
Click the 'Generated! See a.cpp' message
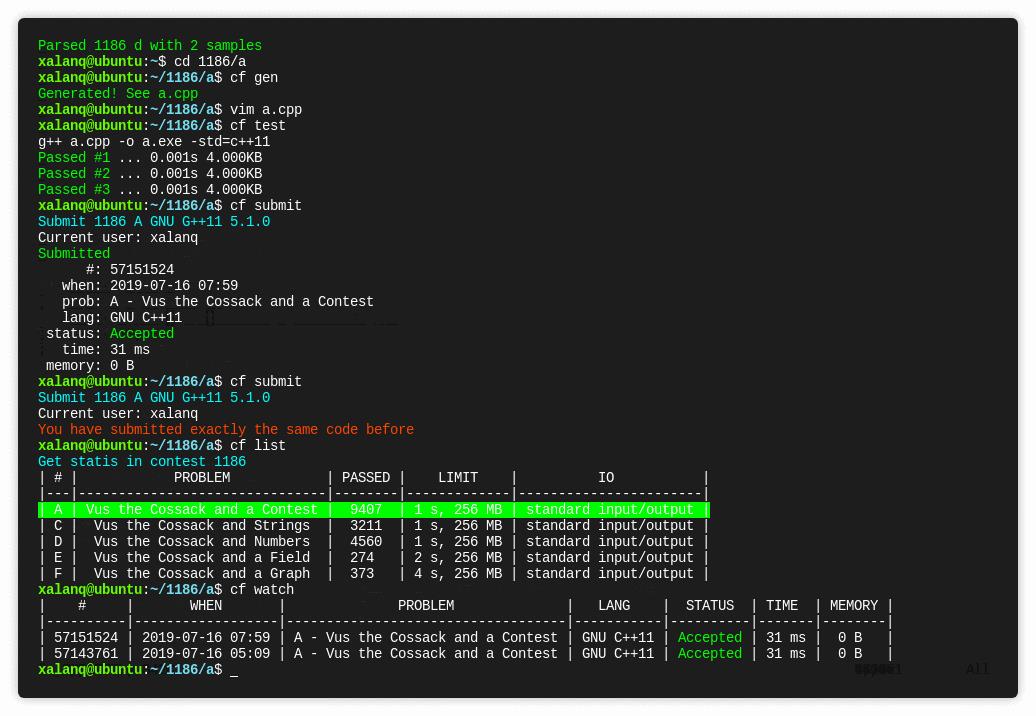click(116, 93)
